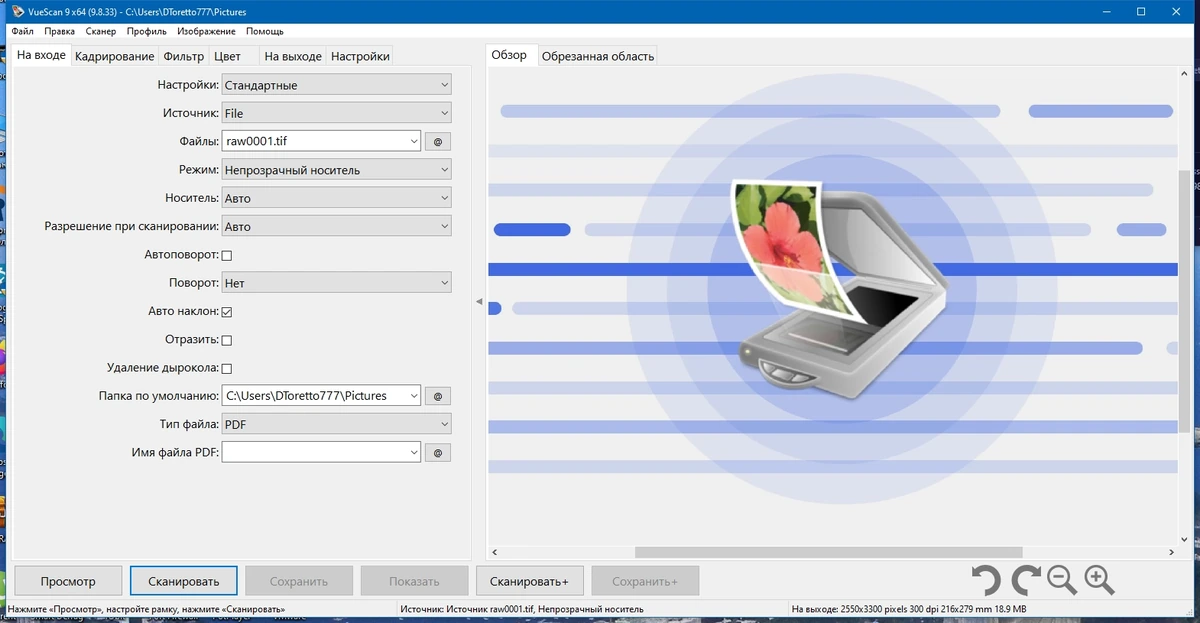Open the Поворот dropdown showing Нет
Image resolution: width=1200 pixels, height=623 pixels.
pos(336,283)
